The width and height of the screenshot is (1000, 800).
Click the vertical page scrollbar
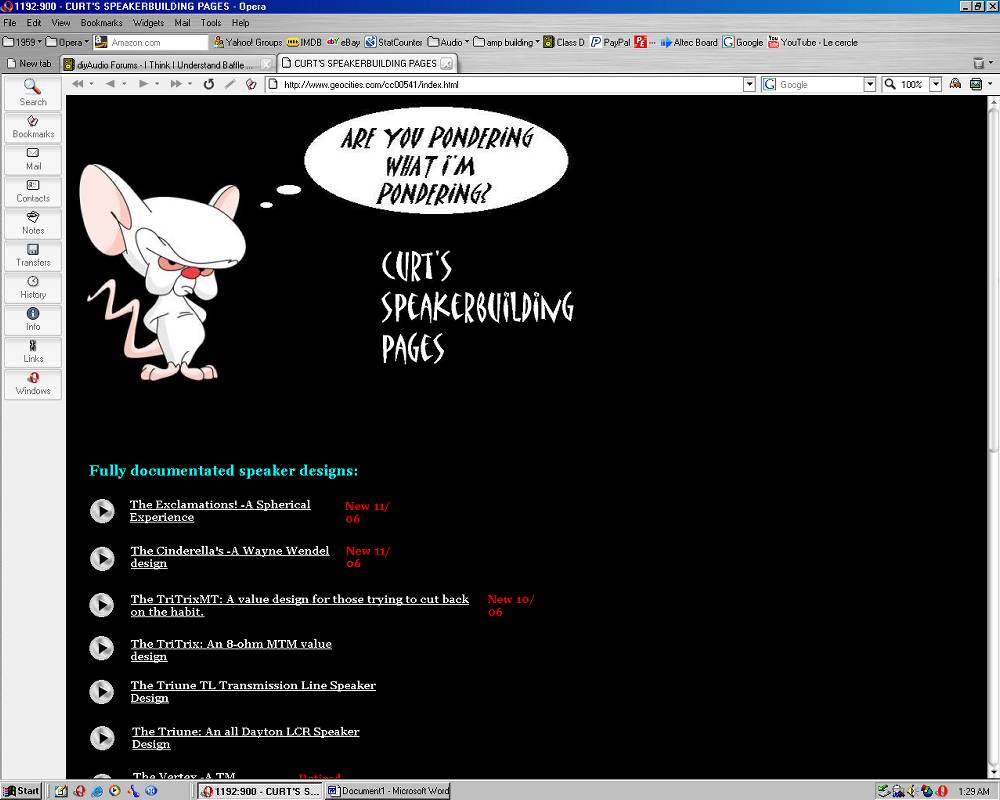click(x=994, y=437)
